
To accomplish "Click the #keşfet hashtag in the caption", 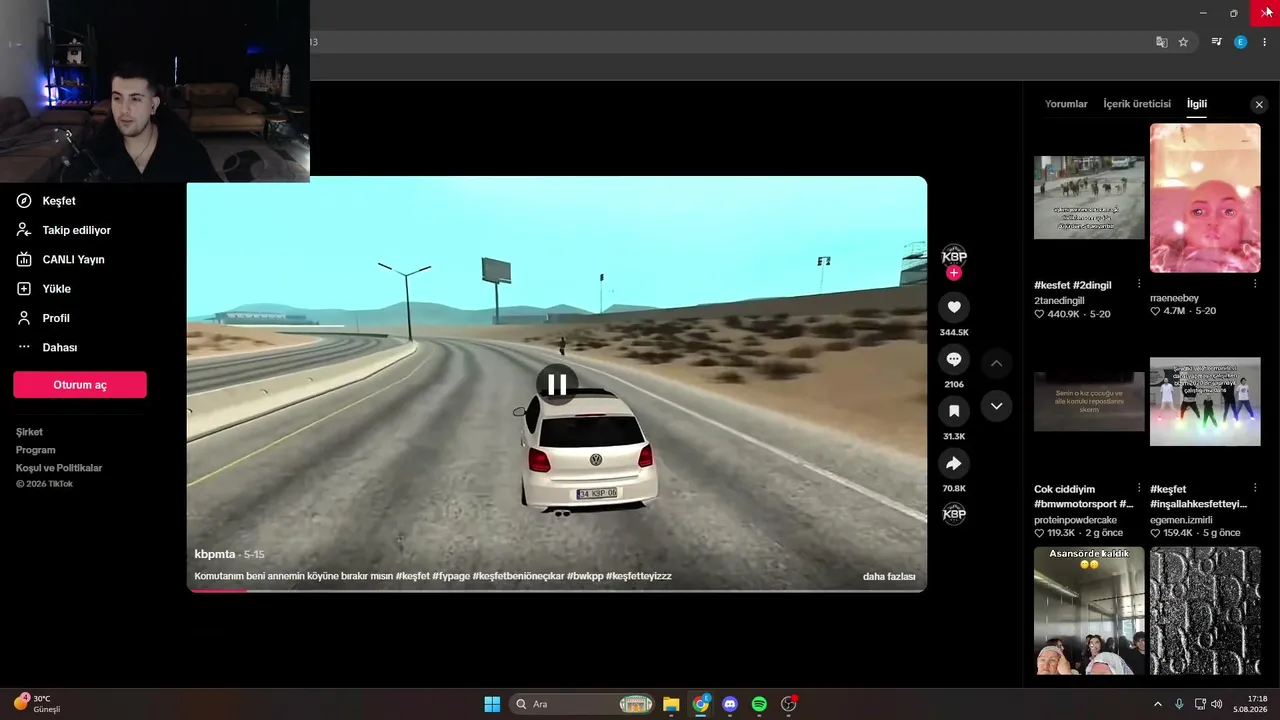I will (x=413, y=576).
